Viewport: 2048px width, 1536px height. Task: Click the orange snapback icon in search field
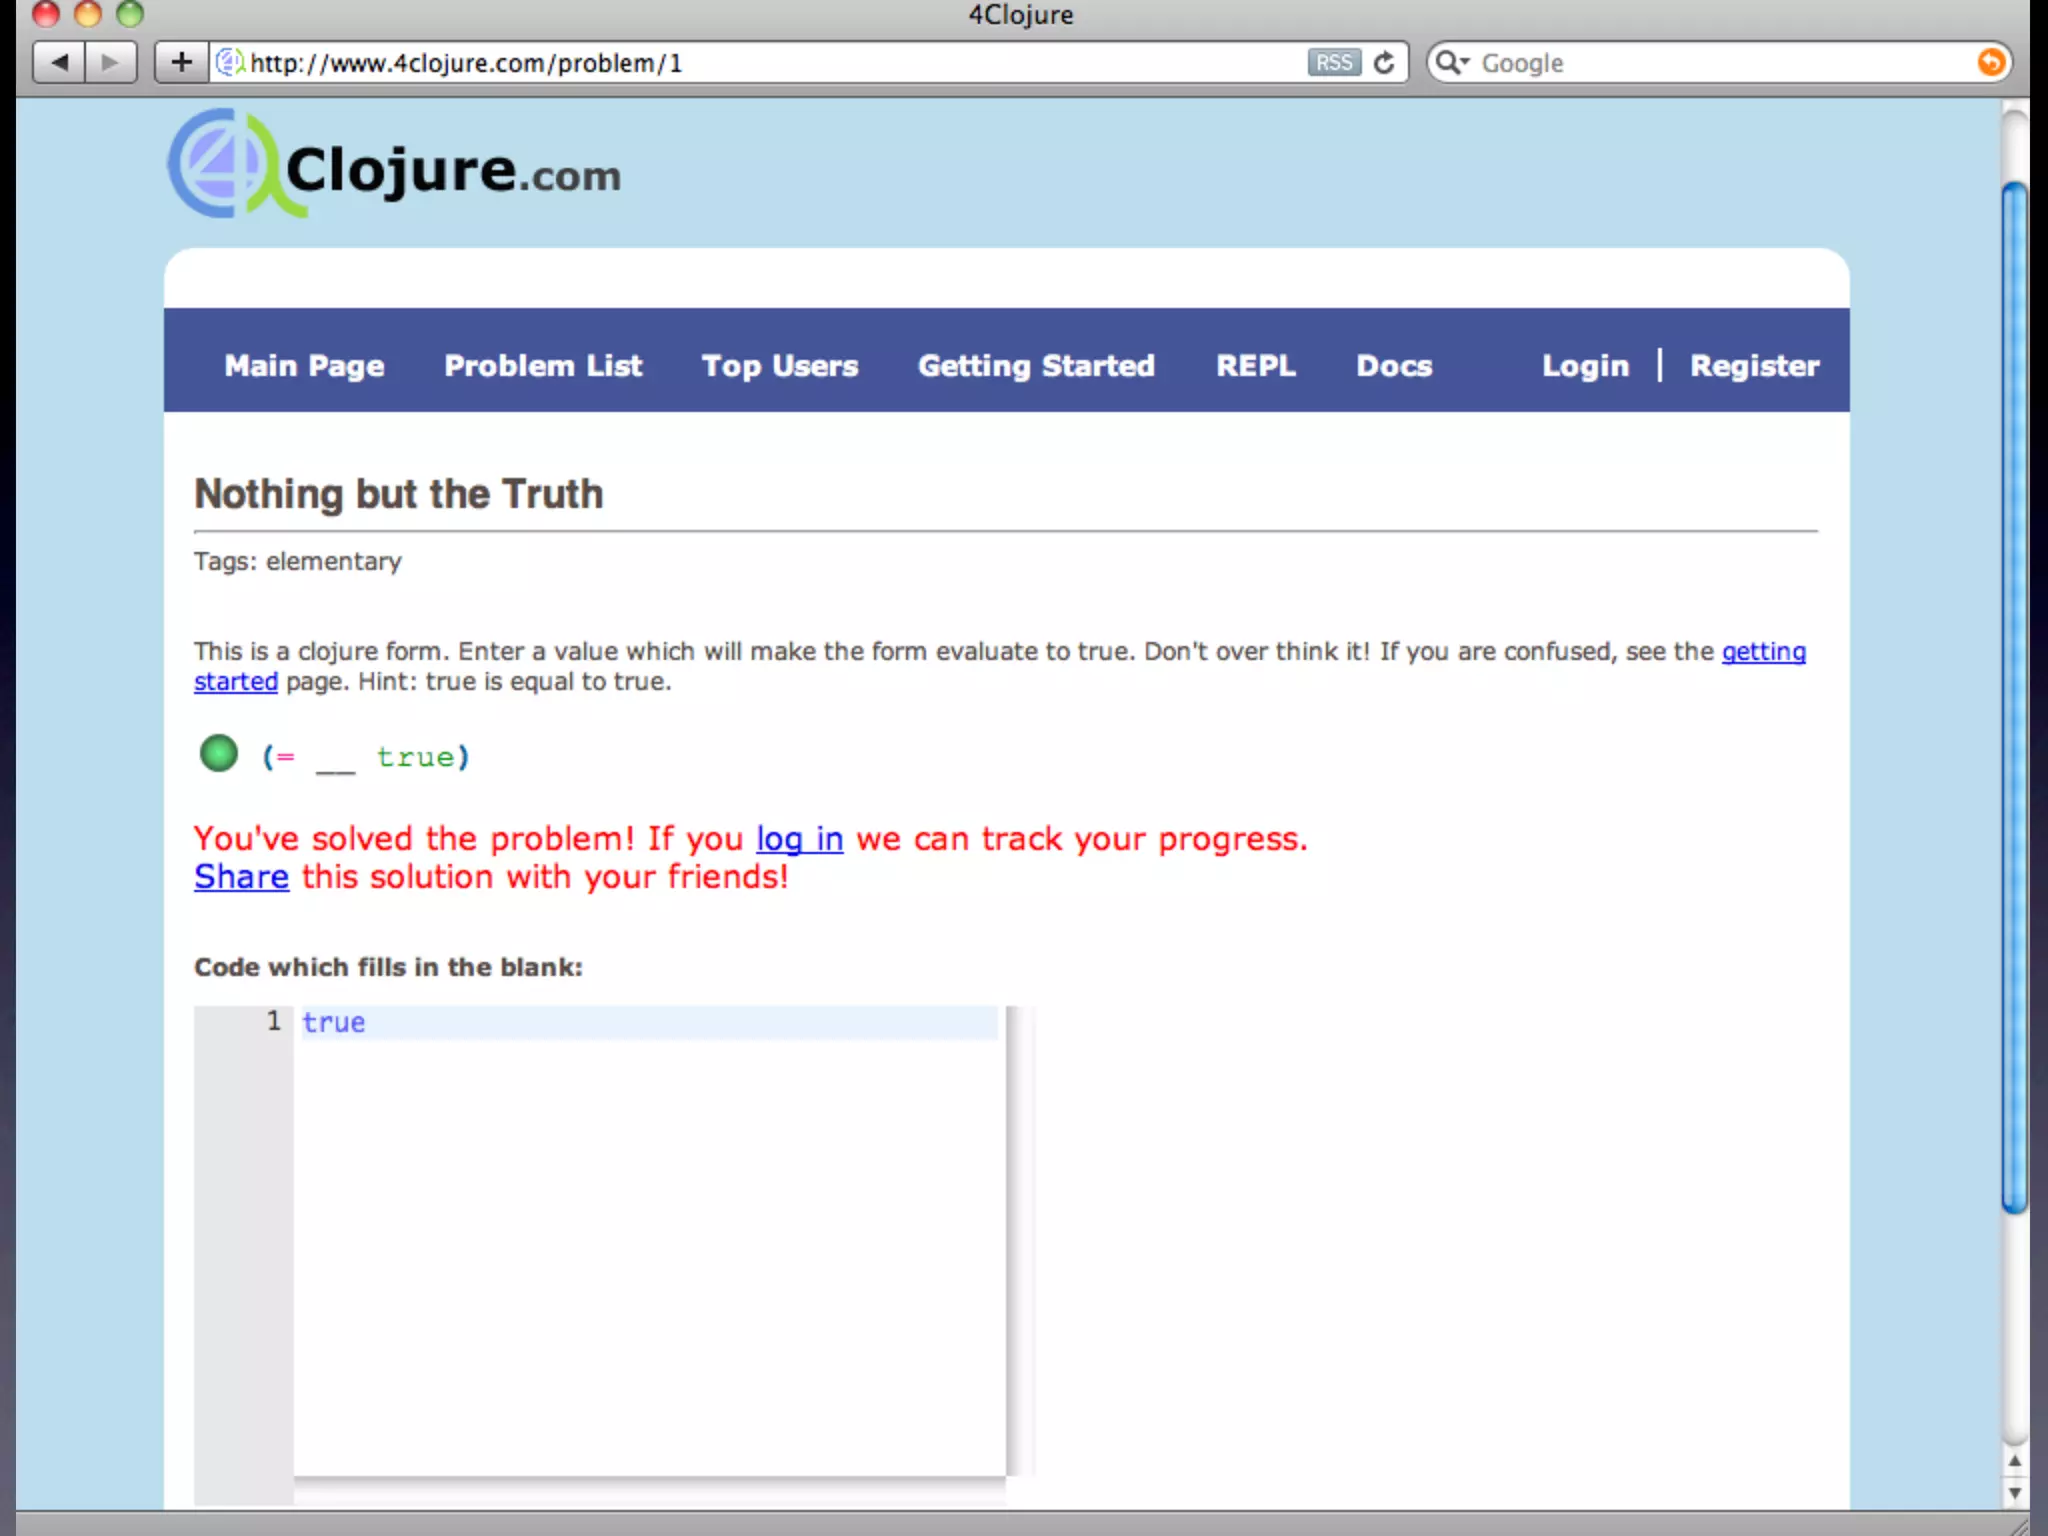click(x=1990, y=63)
